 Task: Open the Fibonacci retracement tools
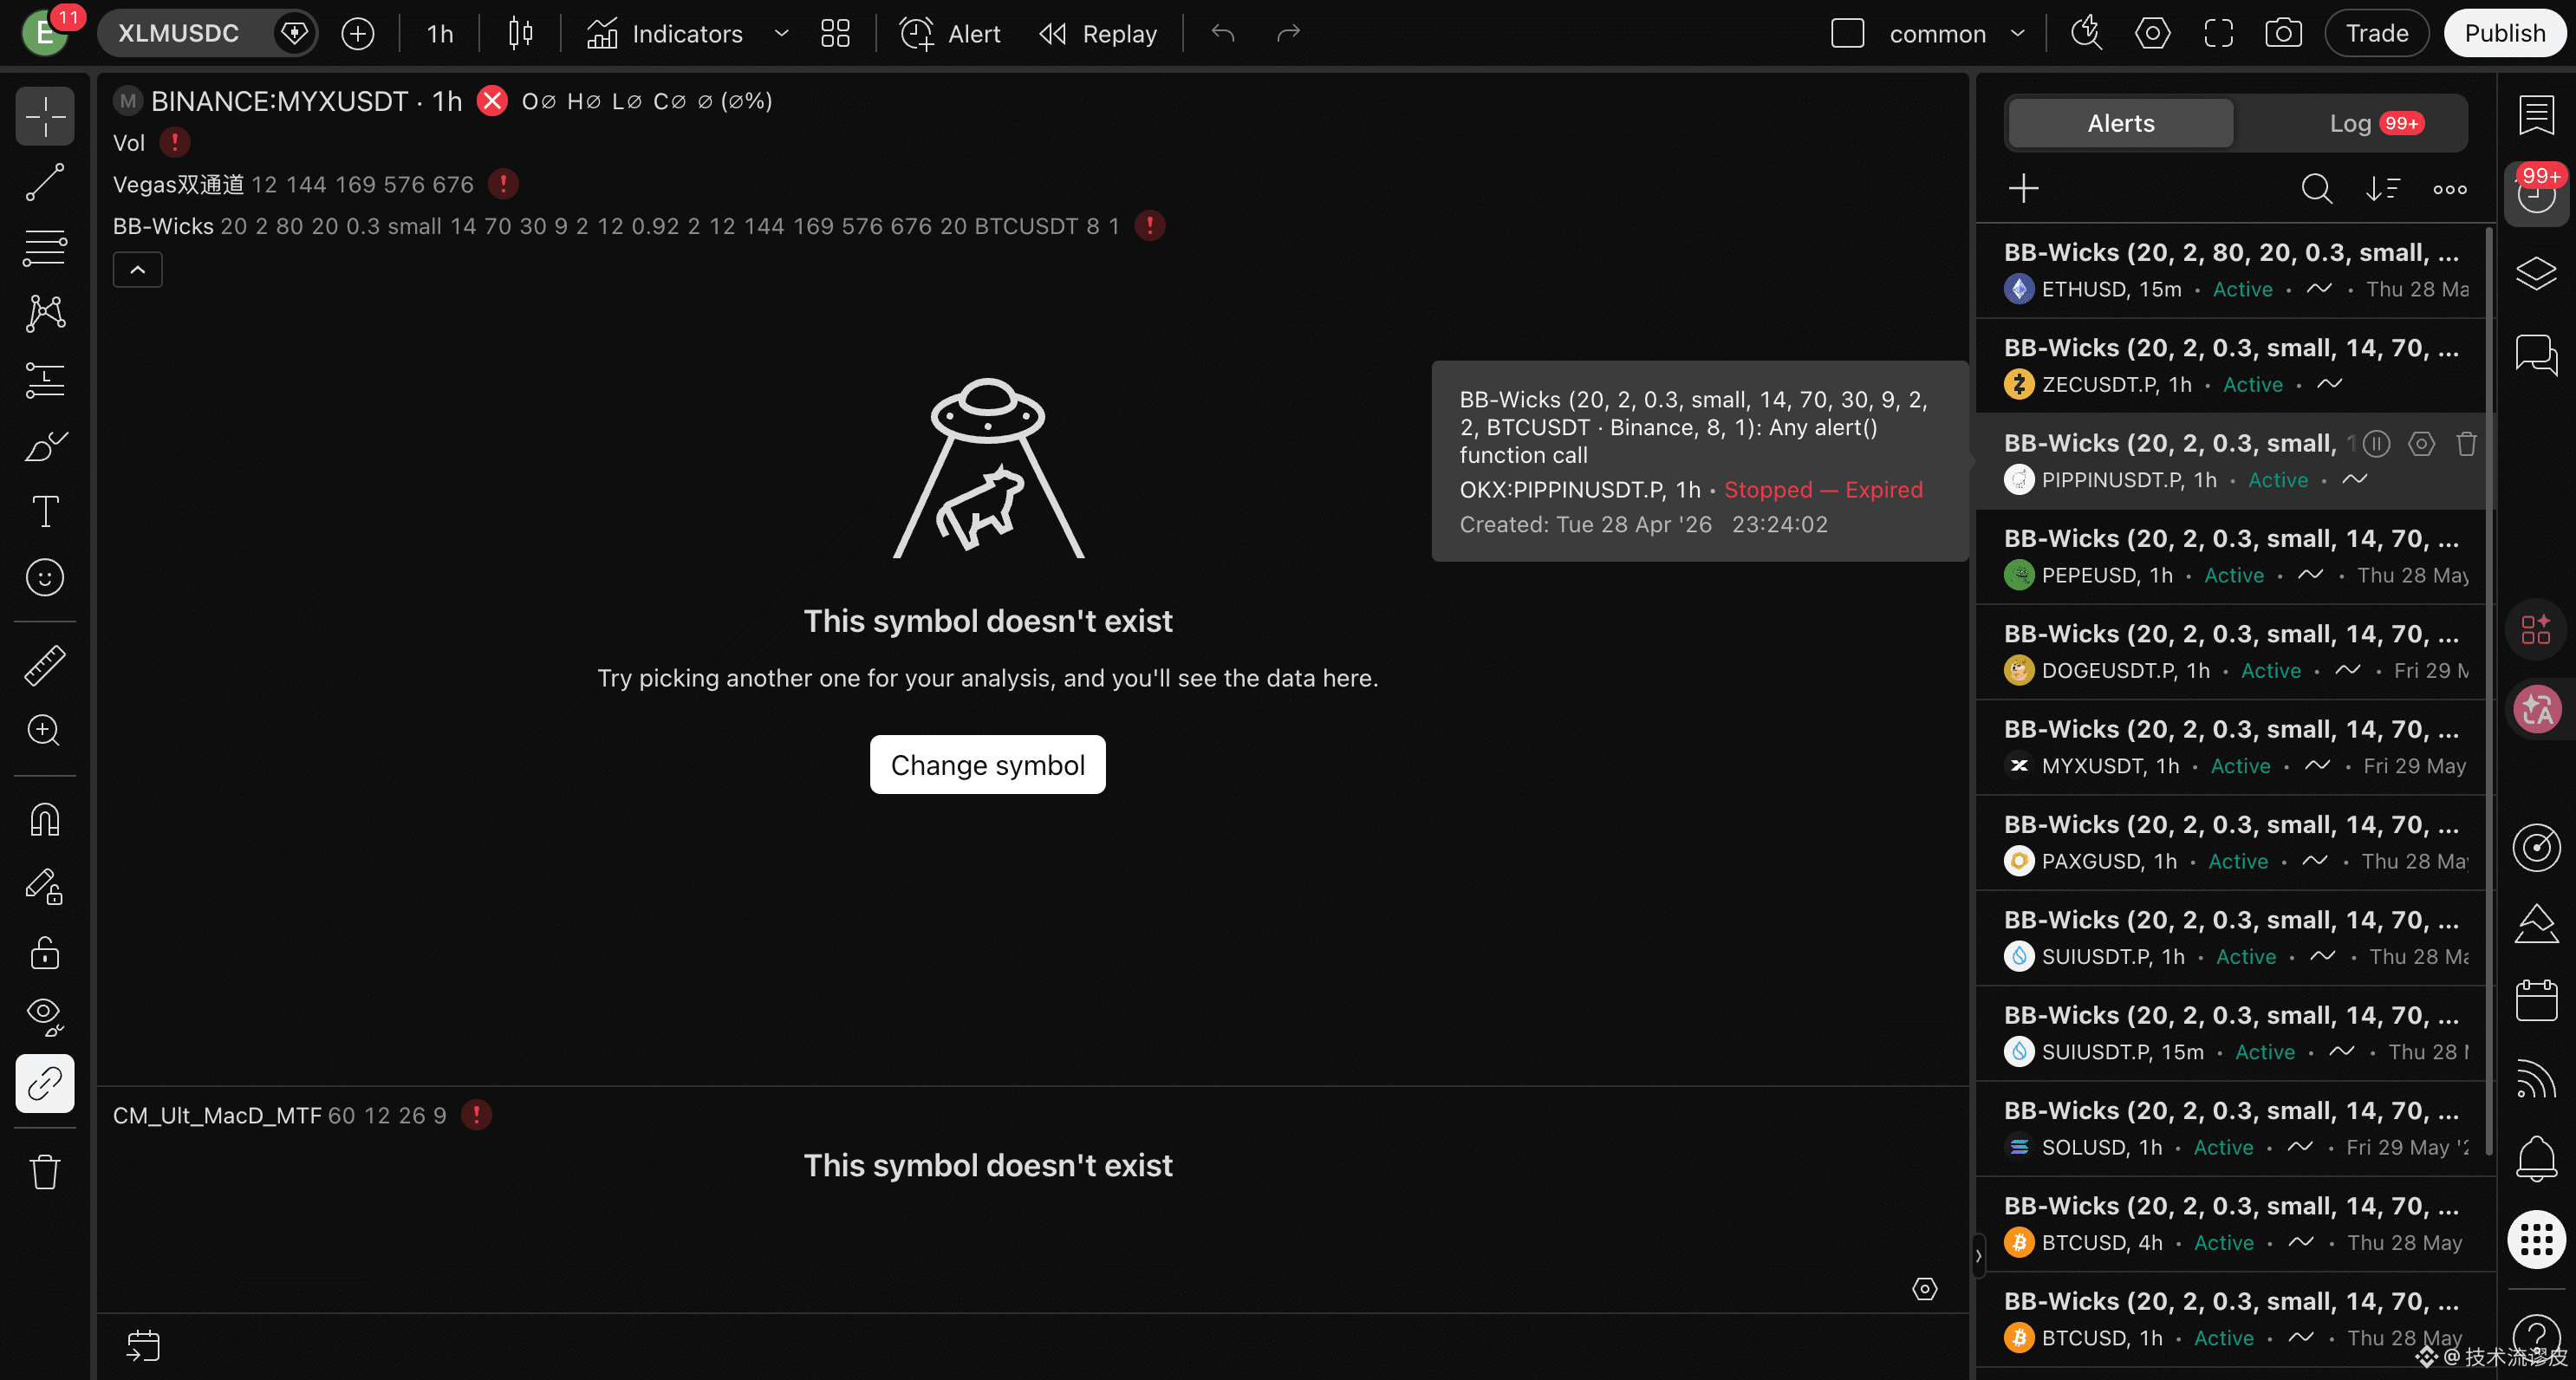(x=45, y=247)
